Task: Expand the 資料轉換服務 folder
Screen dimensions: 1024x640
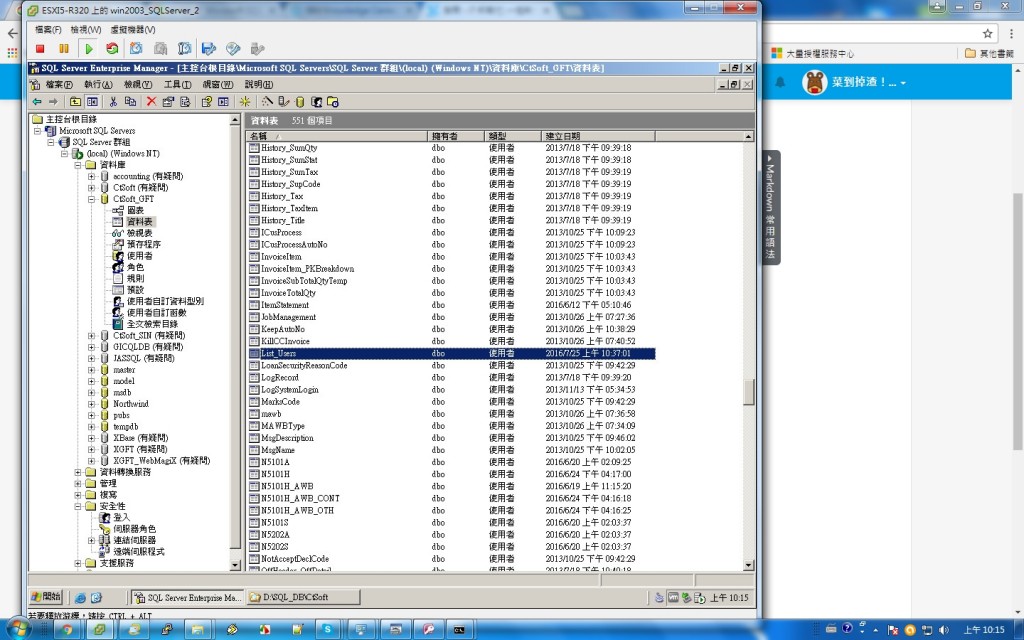Action: point(78,472)
